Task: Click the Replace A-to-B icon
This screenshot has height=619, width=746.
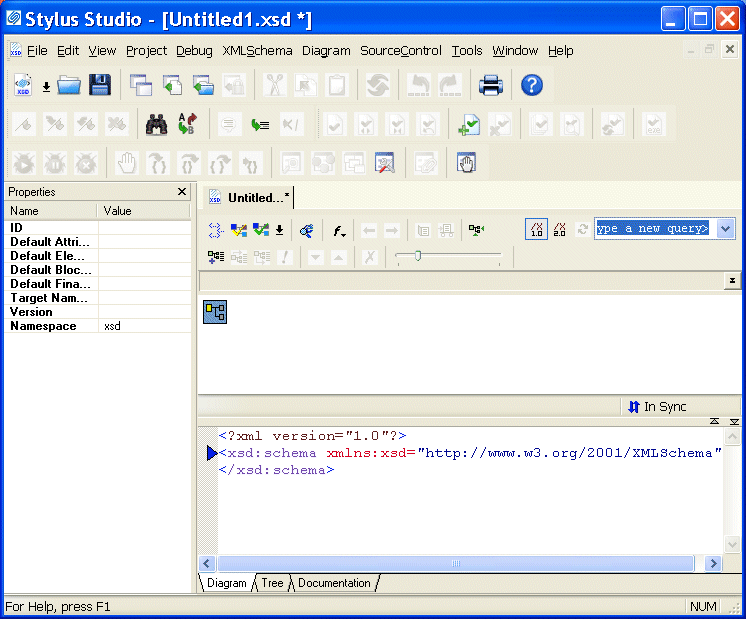Action: pyautogui.click(x=187, y=124)
